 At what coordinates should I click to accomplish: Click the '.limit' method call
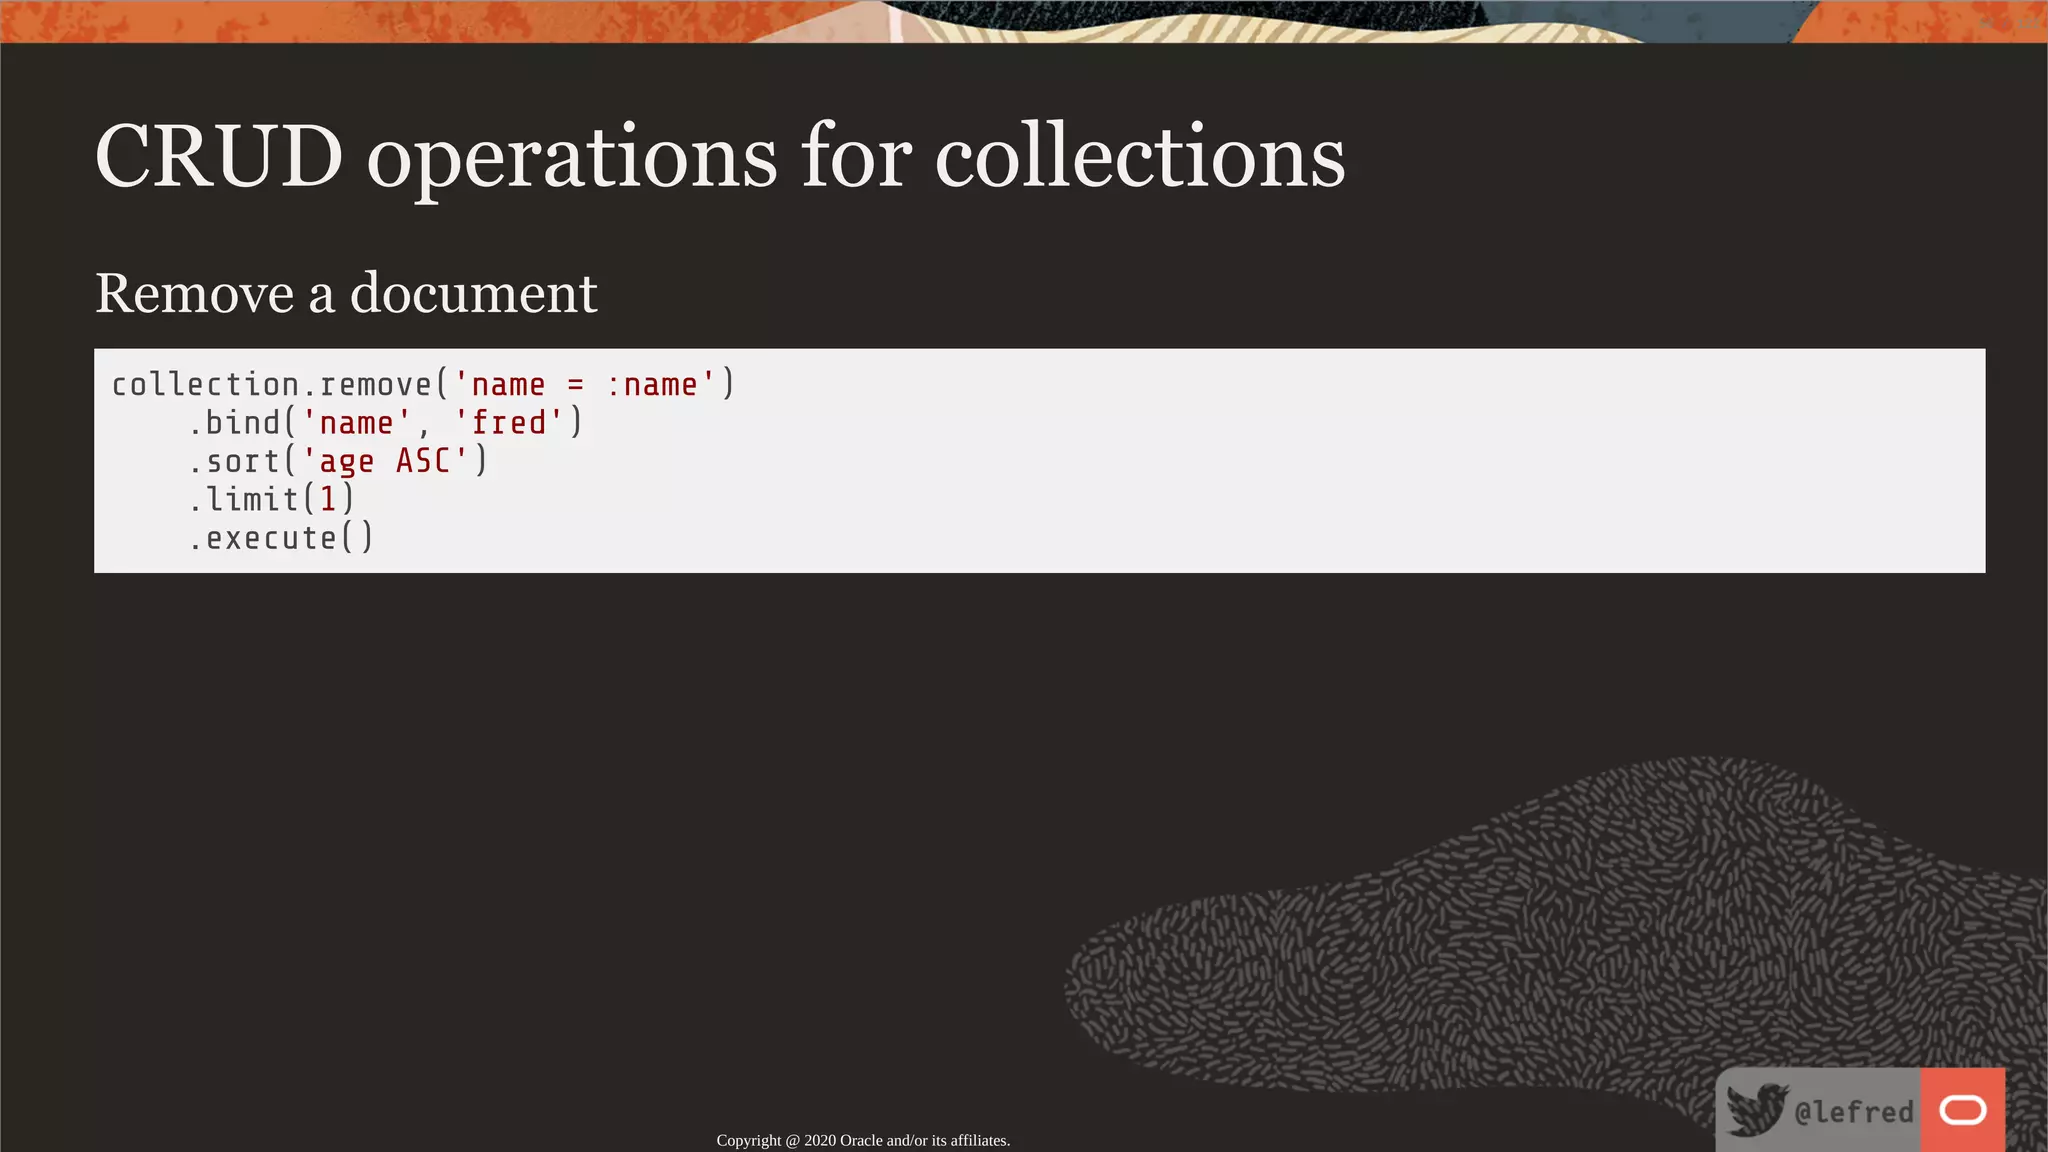245,499
